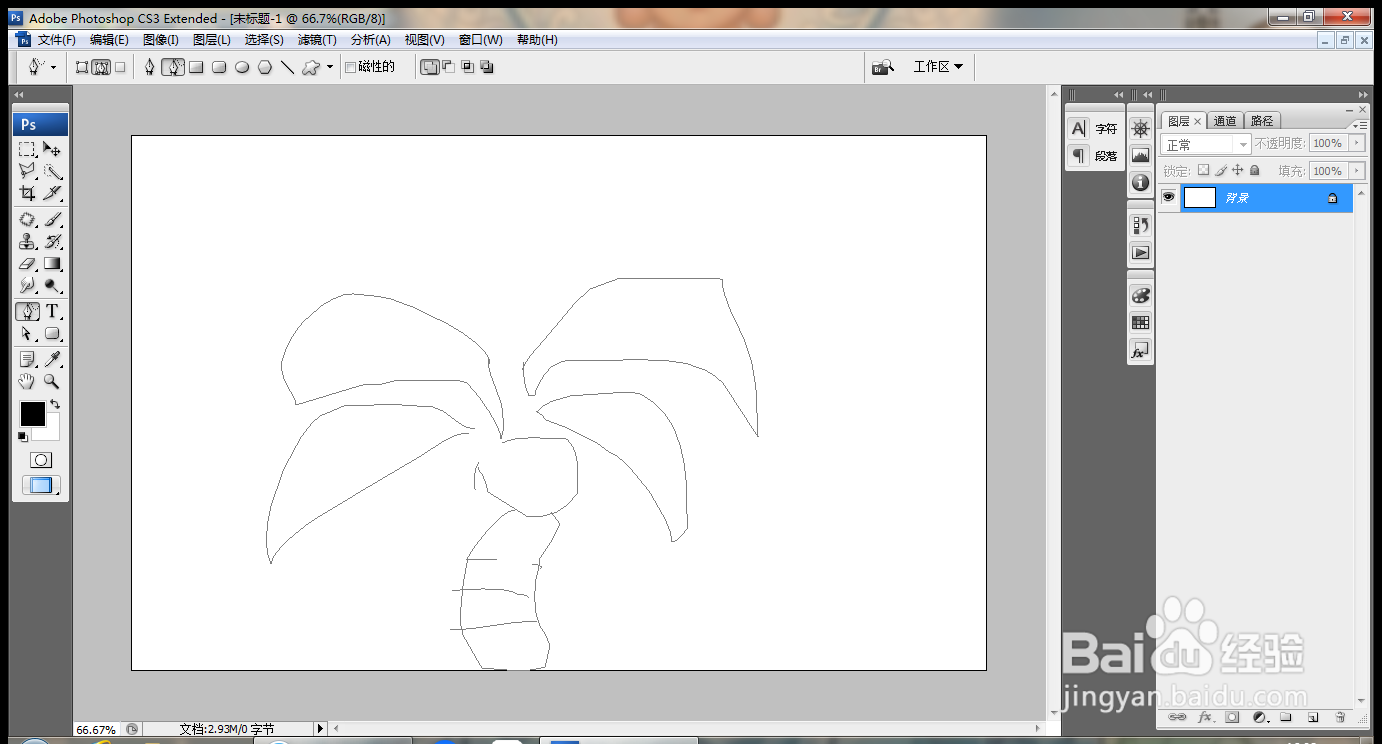Viewport: 1382px width, 744px height.
Task: Open the layer style fx menu
Action: (1205, 717)
